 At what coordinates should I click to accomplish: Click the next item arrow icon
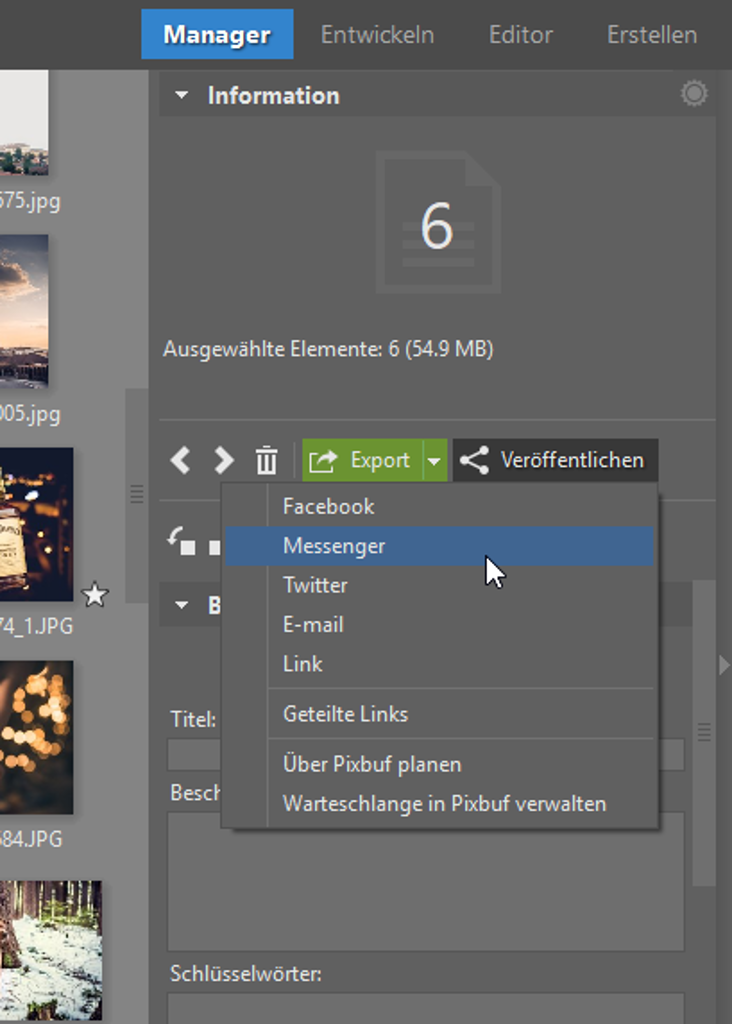223,460
